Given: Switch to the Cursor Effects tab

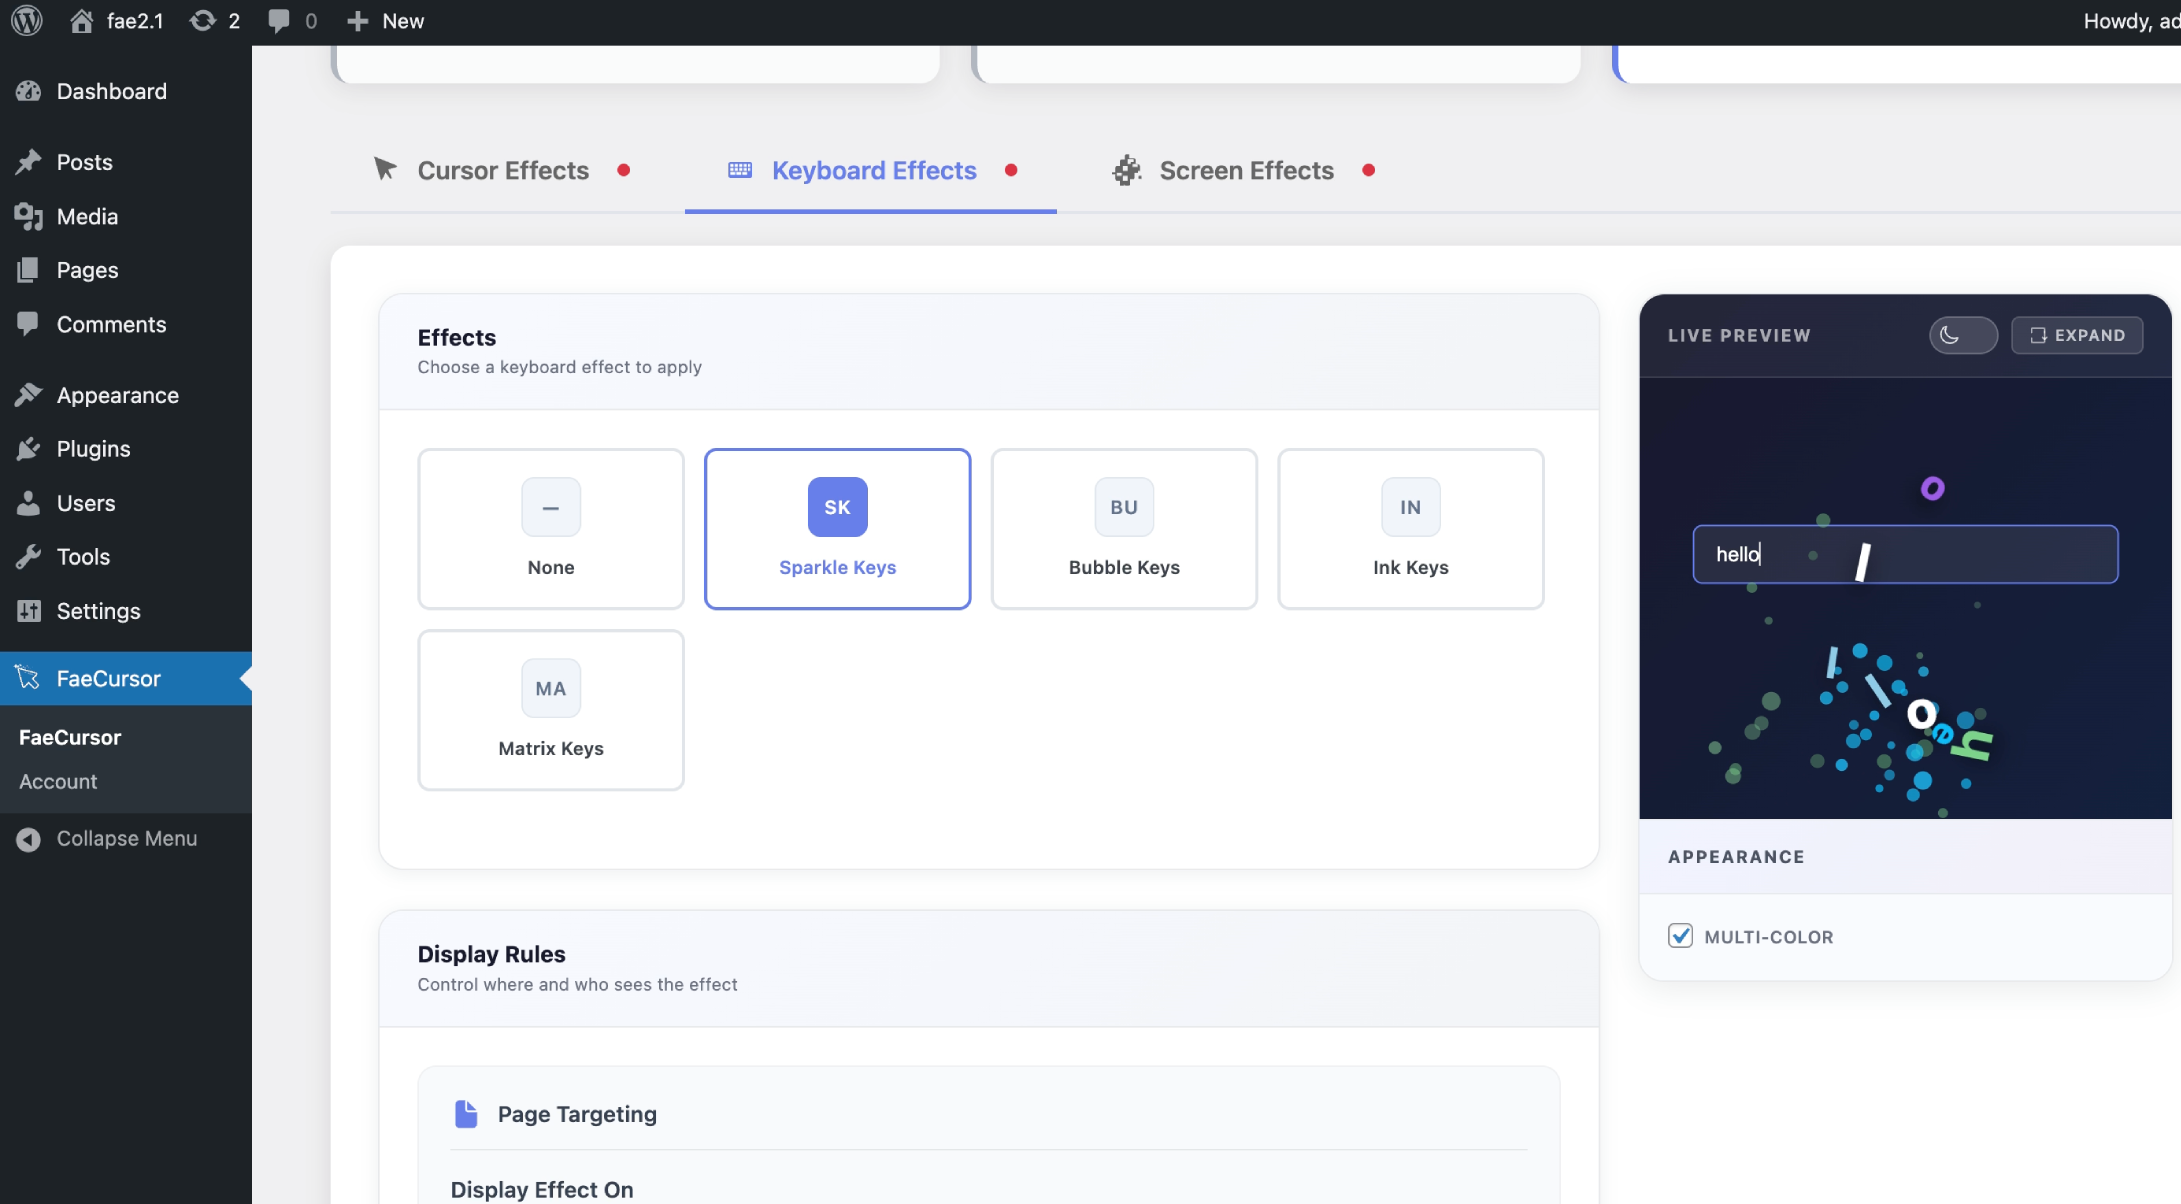Looking at the screenshot, I should click(502, 171).
